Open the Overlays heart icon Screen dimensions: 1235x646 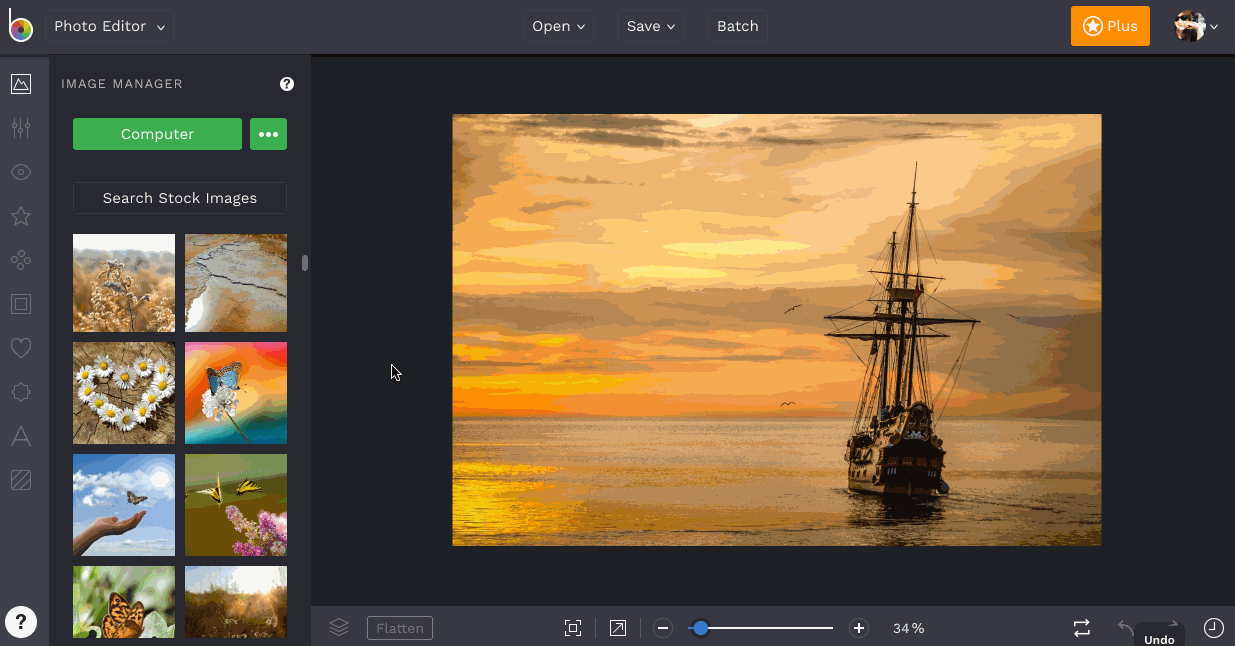point(21,348)
